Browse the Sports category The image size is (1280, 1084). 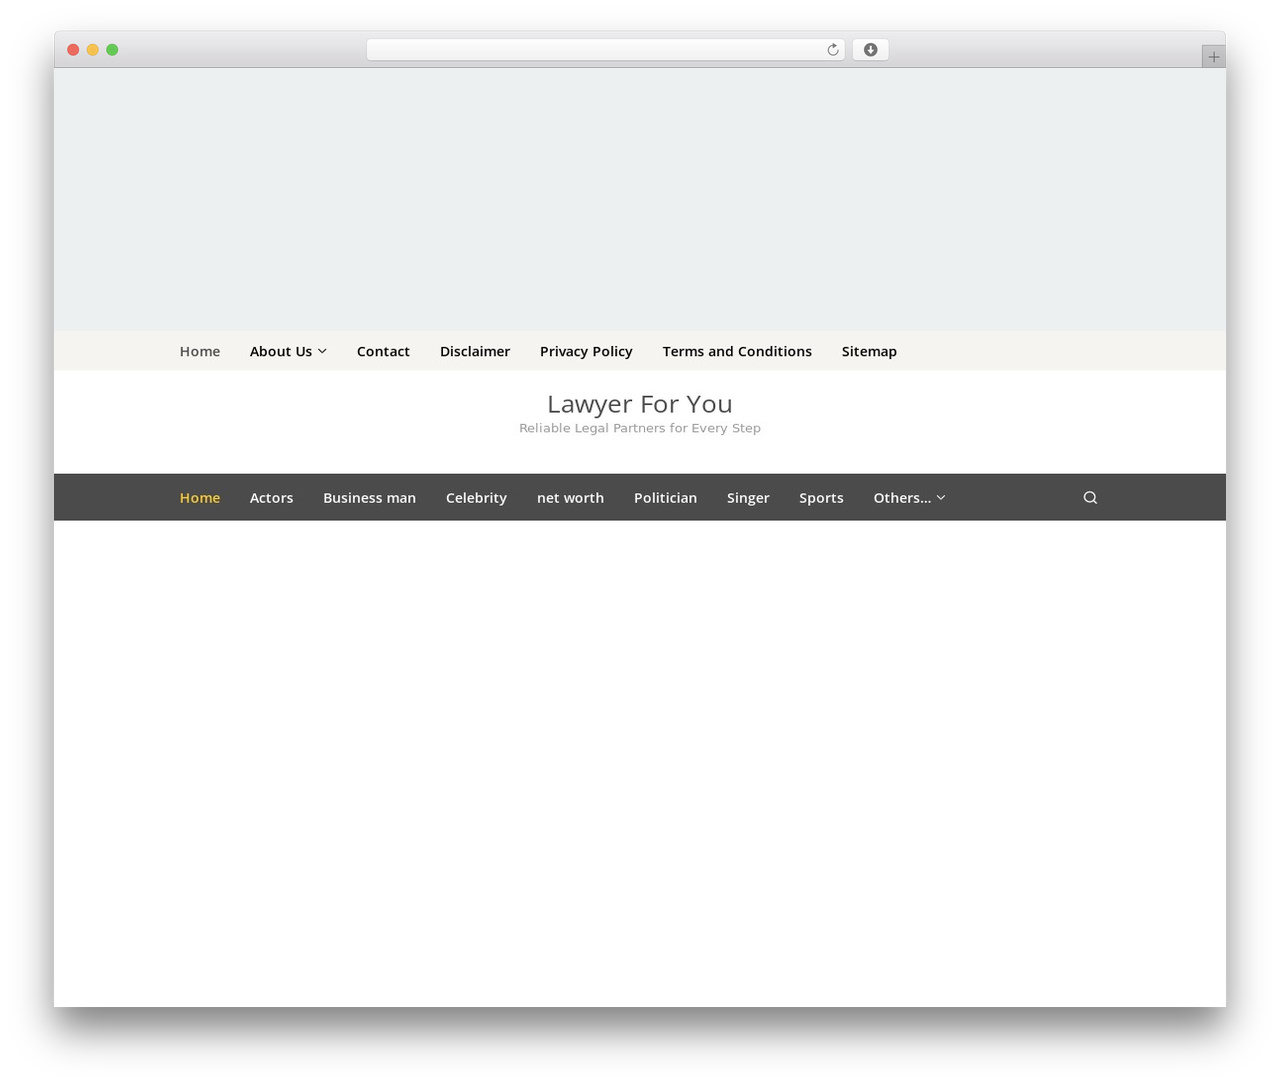coord(821,498)
